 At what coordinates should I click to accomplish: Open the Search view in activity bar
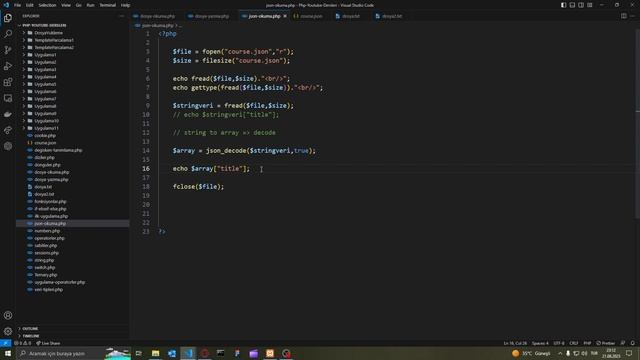8,34
